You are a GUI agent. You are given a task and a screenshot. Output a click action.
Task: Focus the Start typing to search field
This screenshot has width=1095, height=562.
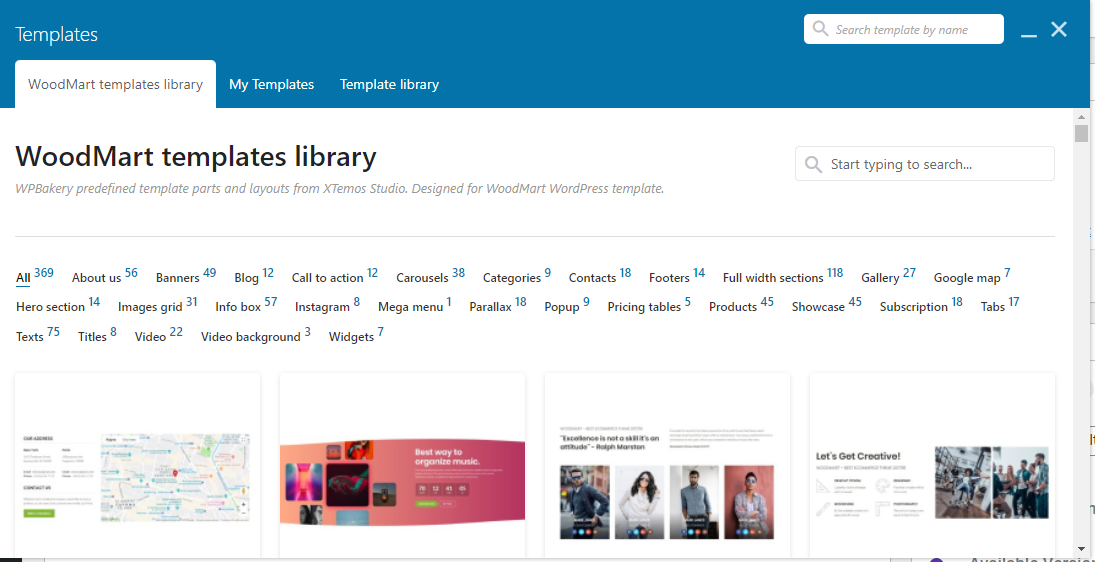[925, 164]
